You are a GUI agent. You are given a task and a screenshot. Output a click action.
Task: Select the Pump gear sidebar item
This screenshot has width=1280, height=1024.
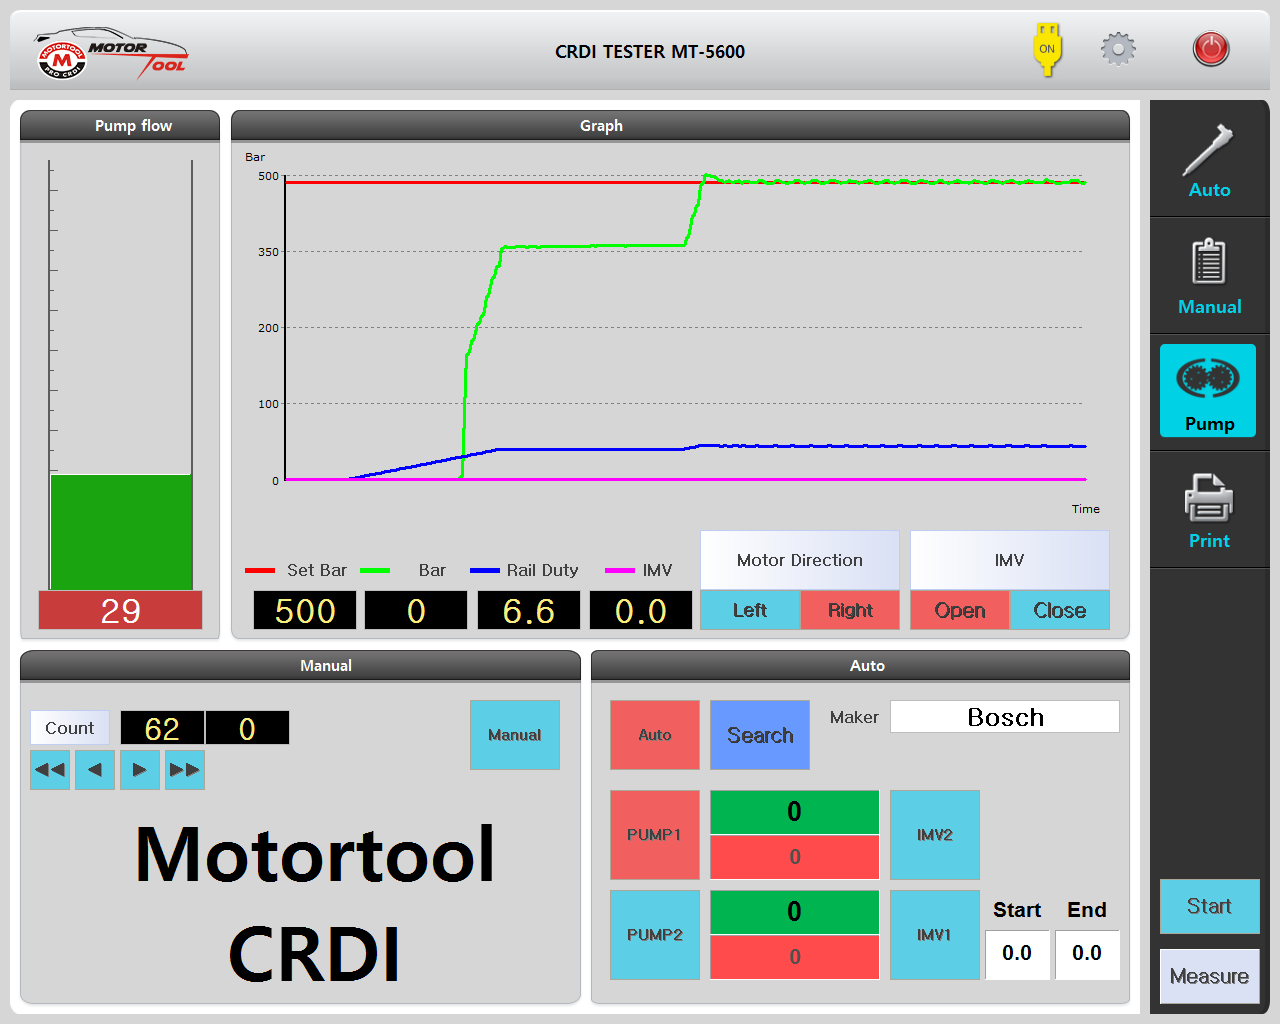pos(1208,391)
